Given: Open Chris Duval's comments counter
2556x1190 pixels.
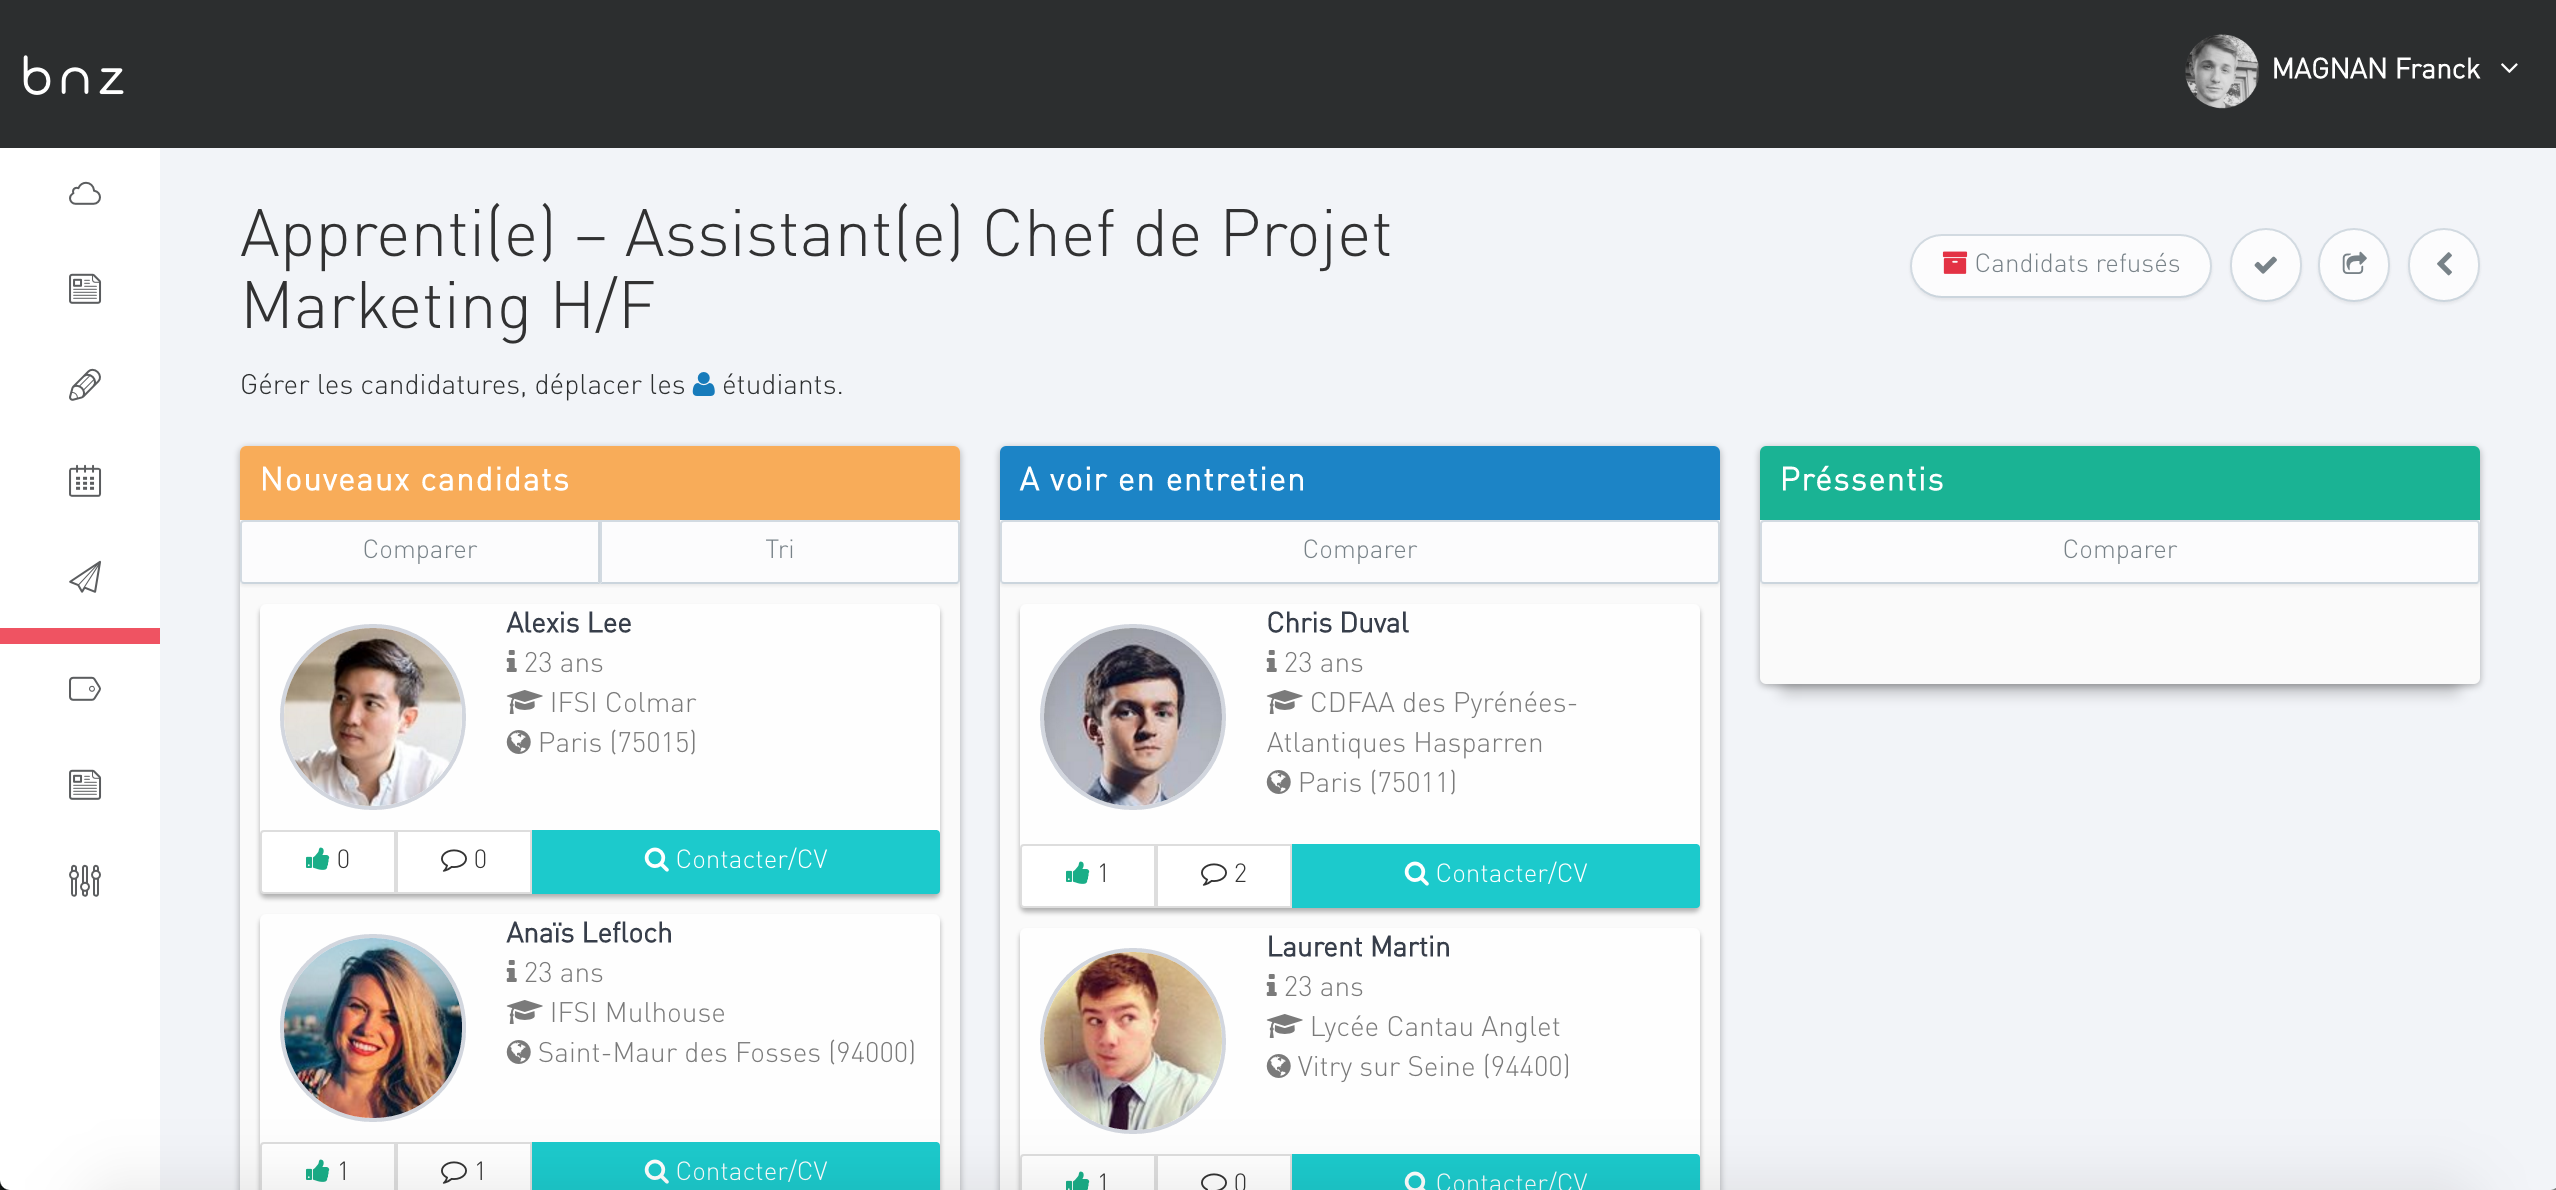Looking at the screenshot, I should click(x=1223, y=874).
